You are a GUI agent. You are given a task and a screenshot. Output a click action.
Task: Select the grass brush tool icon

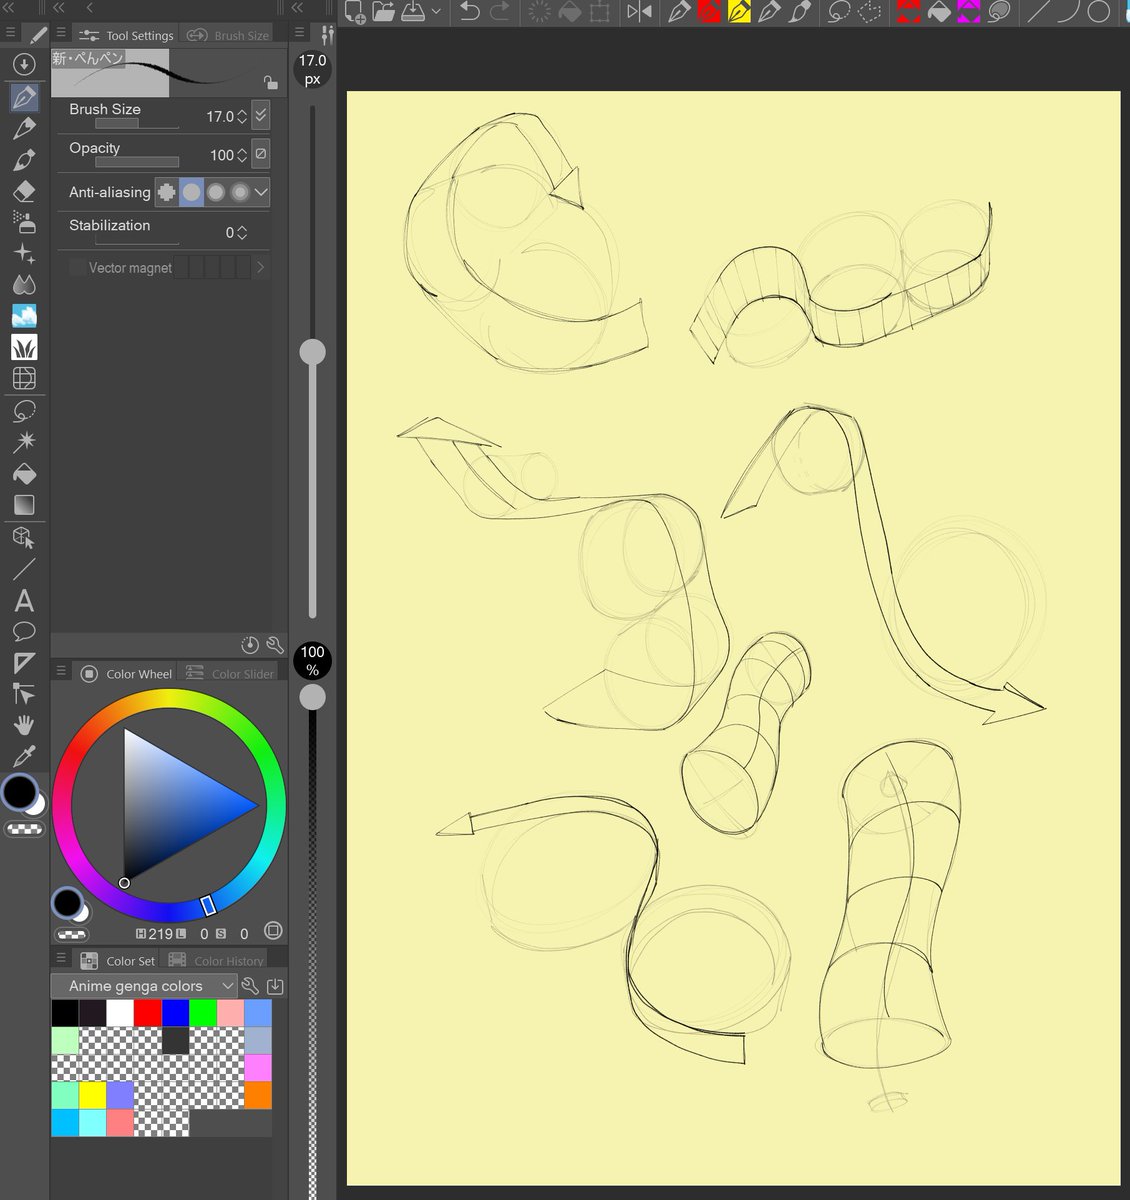[x=24, y=347]
